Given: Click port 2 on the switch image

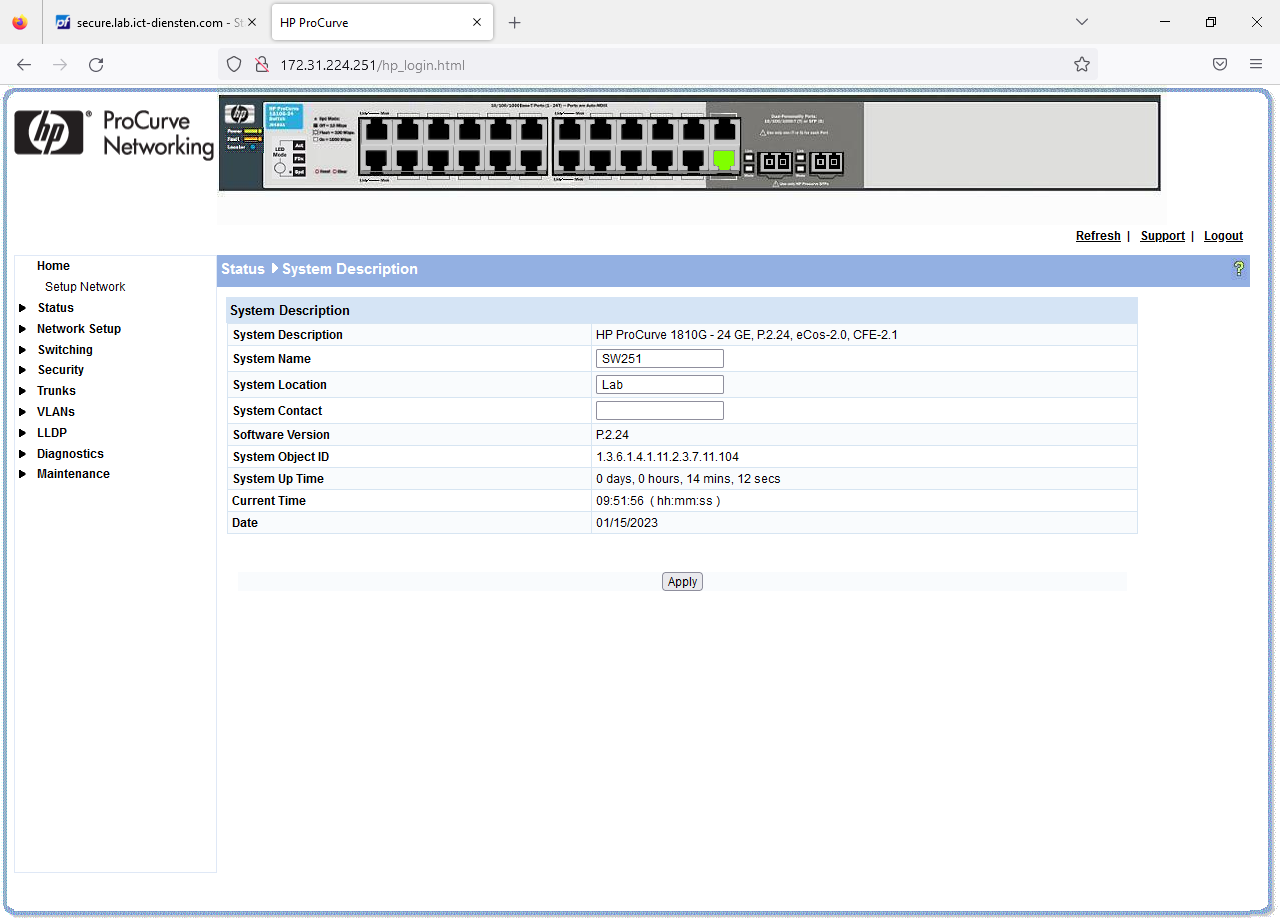Looking at the screenshot, I should (x=376, y=159).
